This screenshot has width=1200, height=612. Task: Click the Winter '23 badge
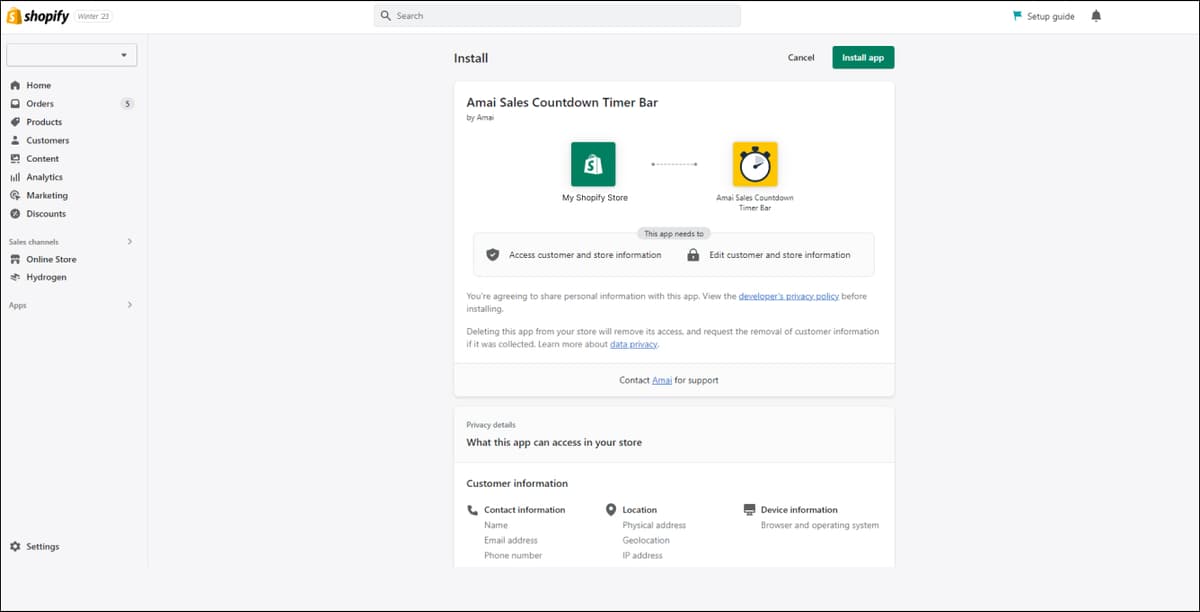click(x=94, y=16)
